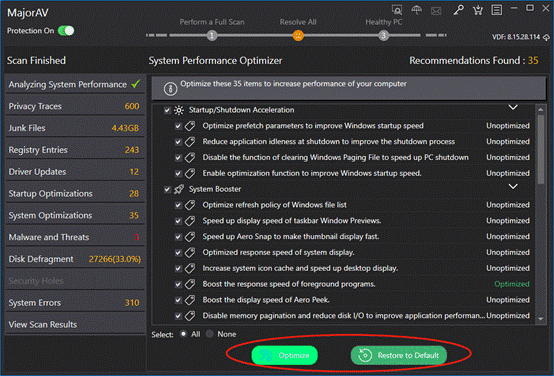The height and width of the screenshot is (376, 554).
Task: Collapse the System Booster chevron
Action: point(513,187)
